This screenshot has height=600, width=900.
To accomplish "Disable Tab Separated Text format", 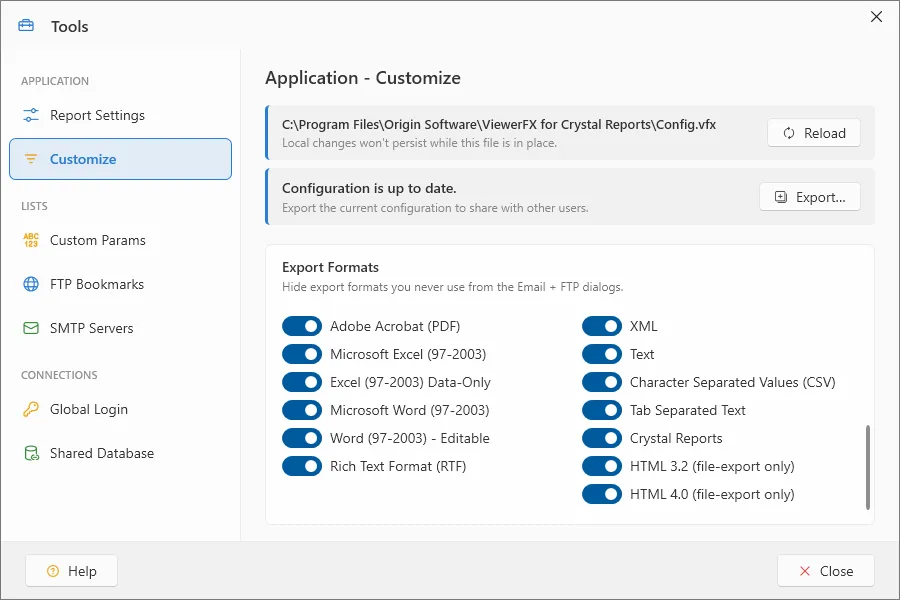I will click(602, 410).
